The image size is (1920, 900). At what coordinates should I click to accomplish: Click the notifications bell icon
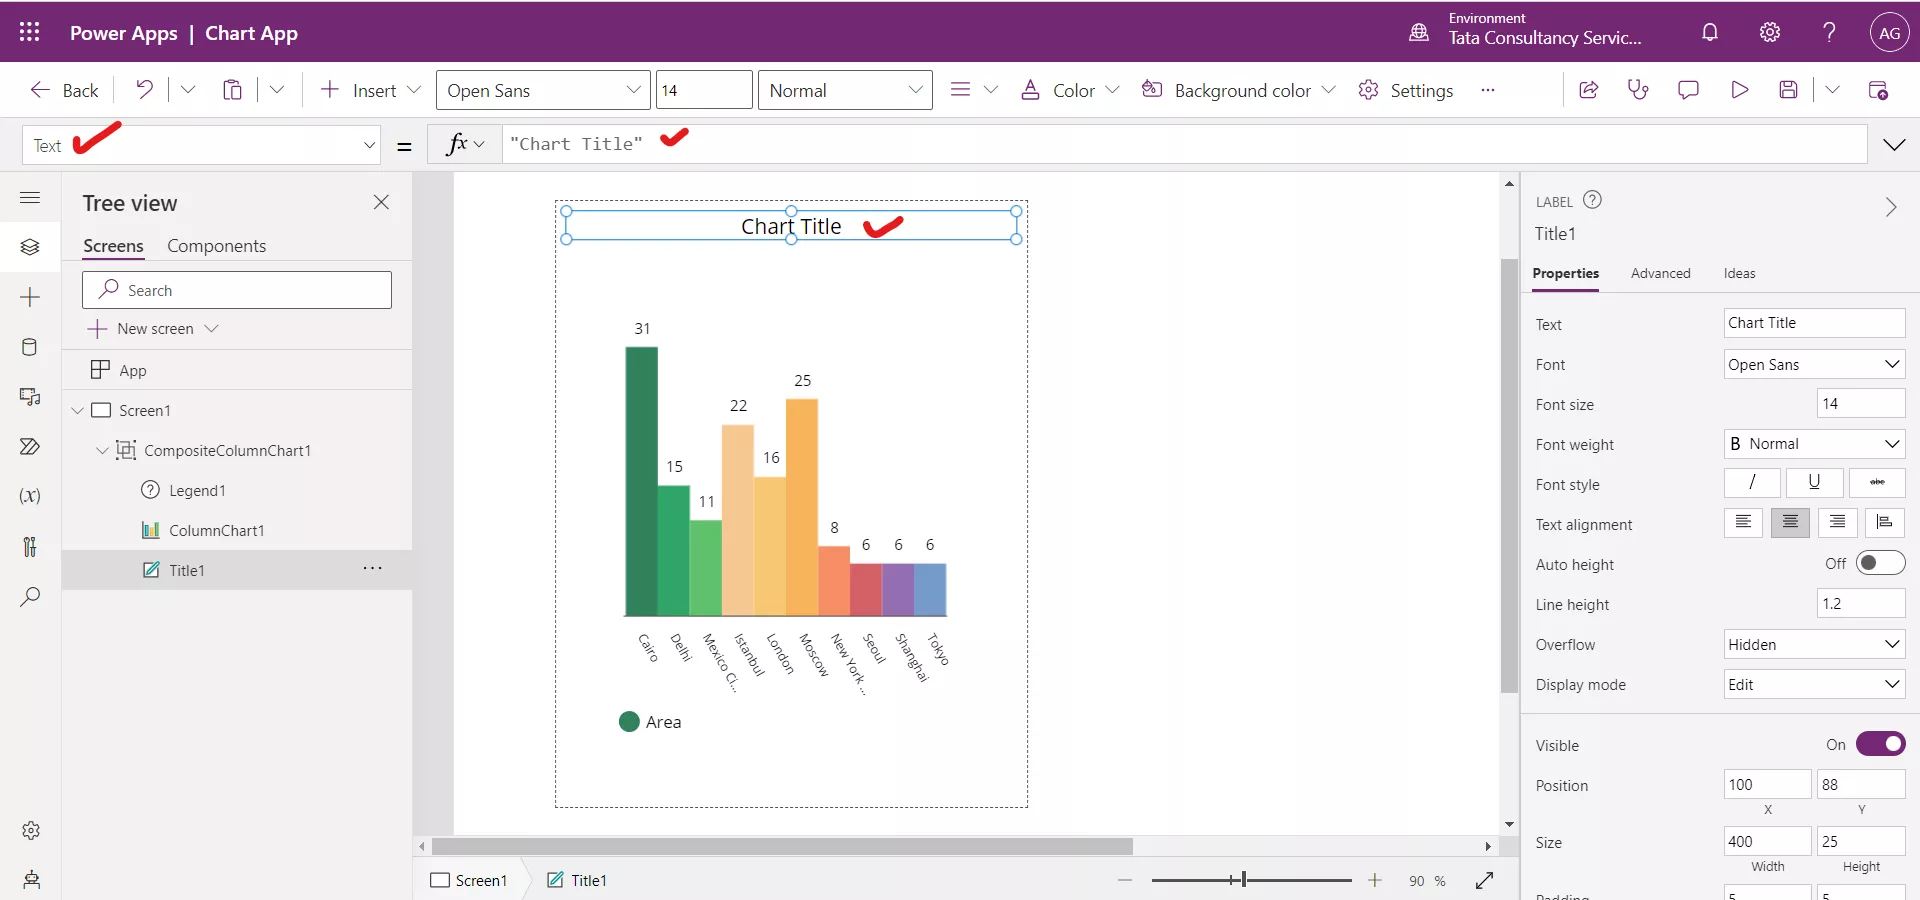tap(1710, 32)
